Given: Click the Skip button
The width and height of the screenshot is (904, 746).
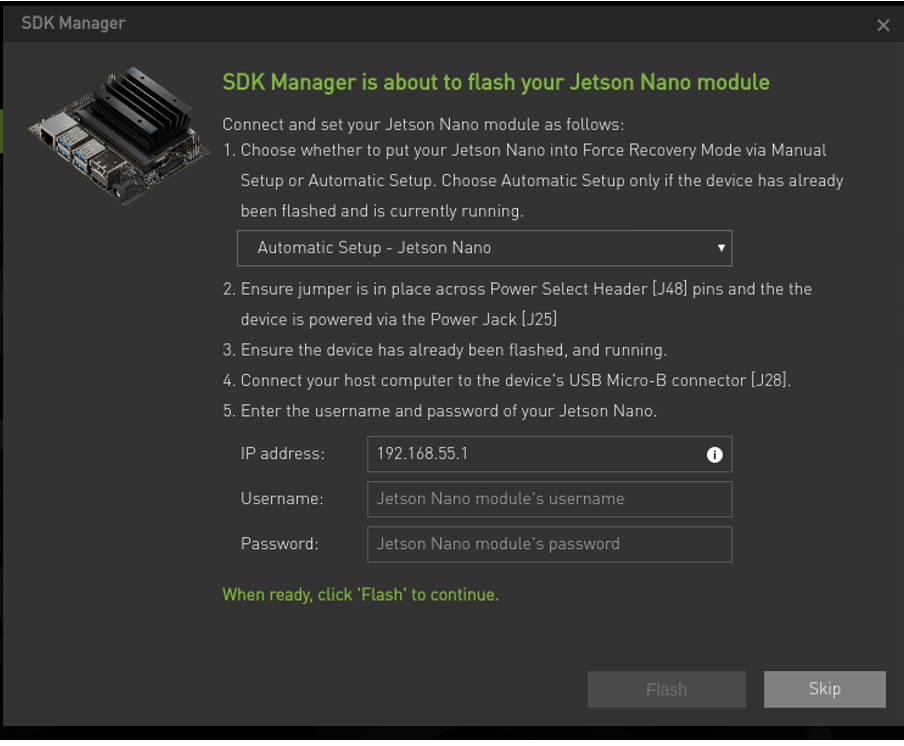Looking at the screenshot, I should coord(824,689).
